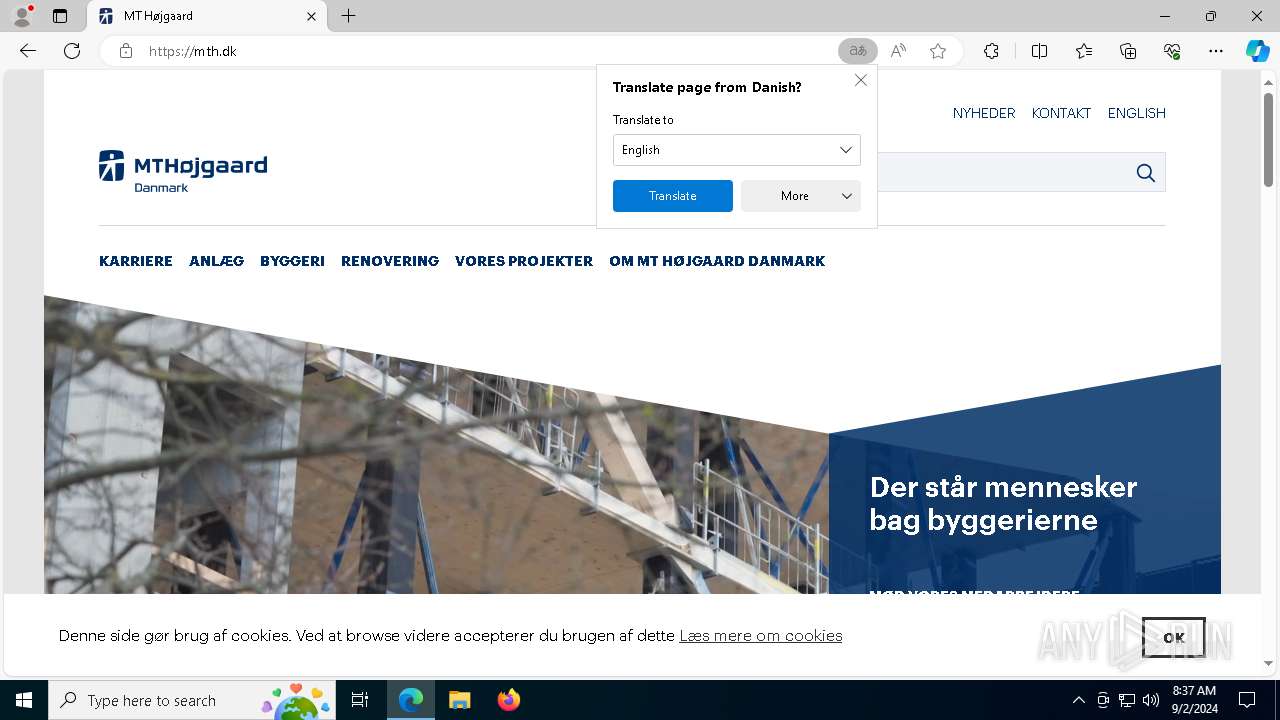Open a new tab
The image size is (1280, 720).
348,16
